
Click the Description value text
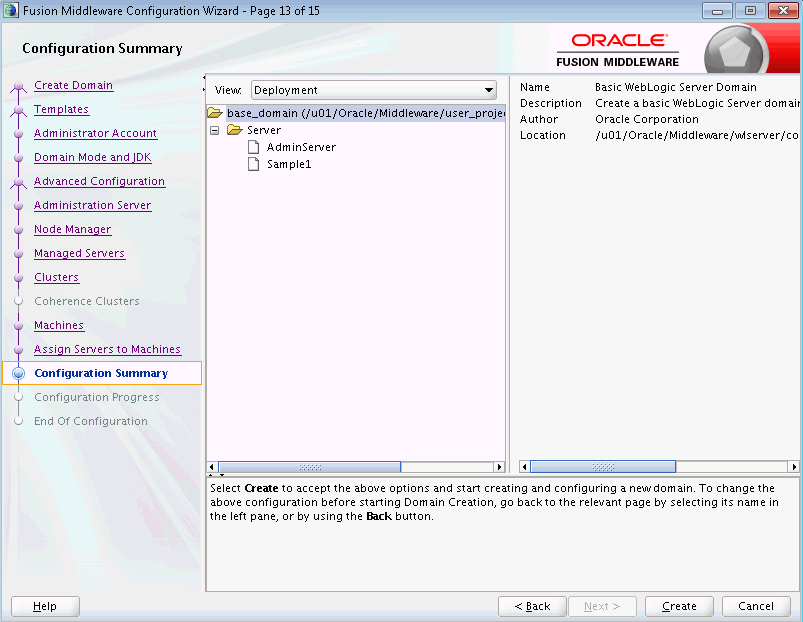click(697, 103)
